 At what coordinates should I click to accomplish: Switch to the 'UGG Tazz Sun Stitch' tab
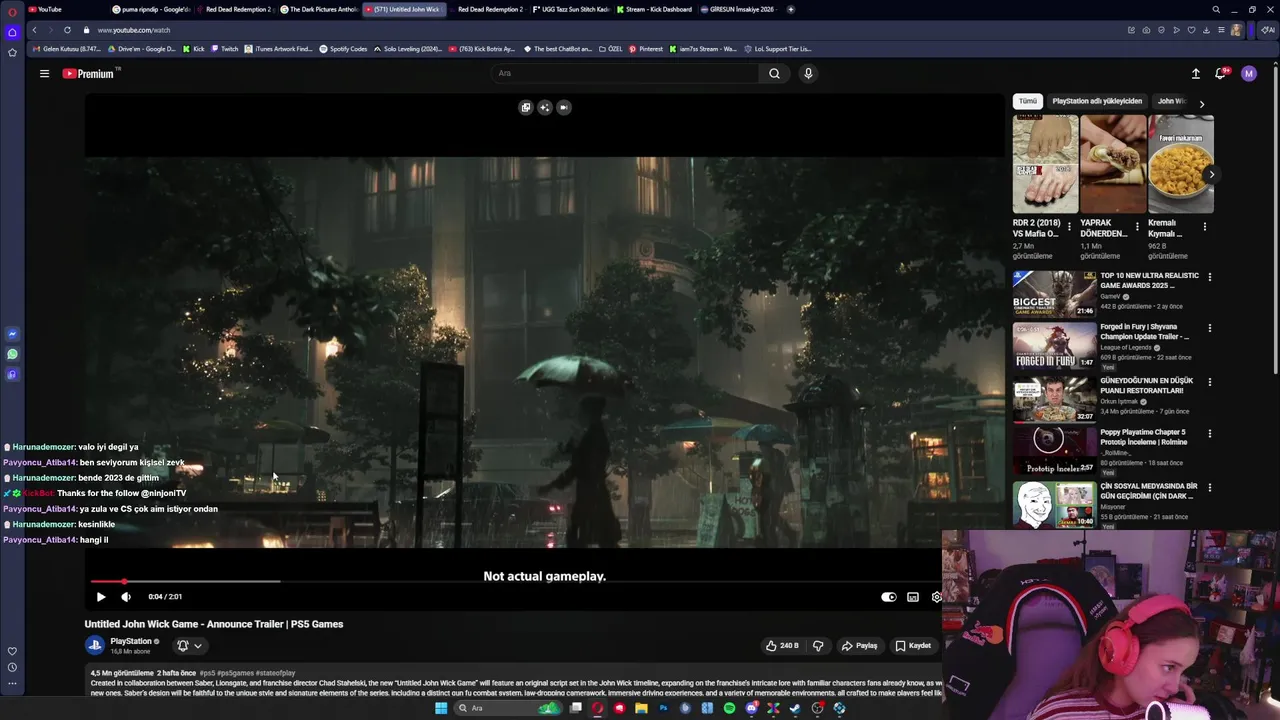pos(570,9)
